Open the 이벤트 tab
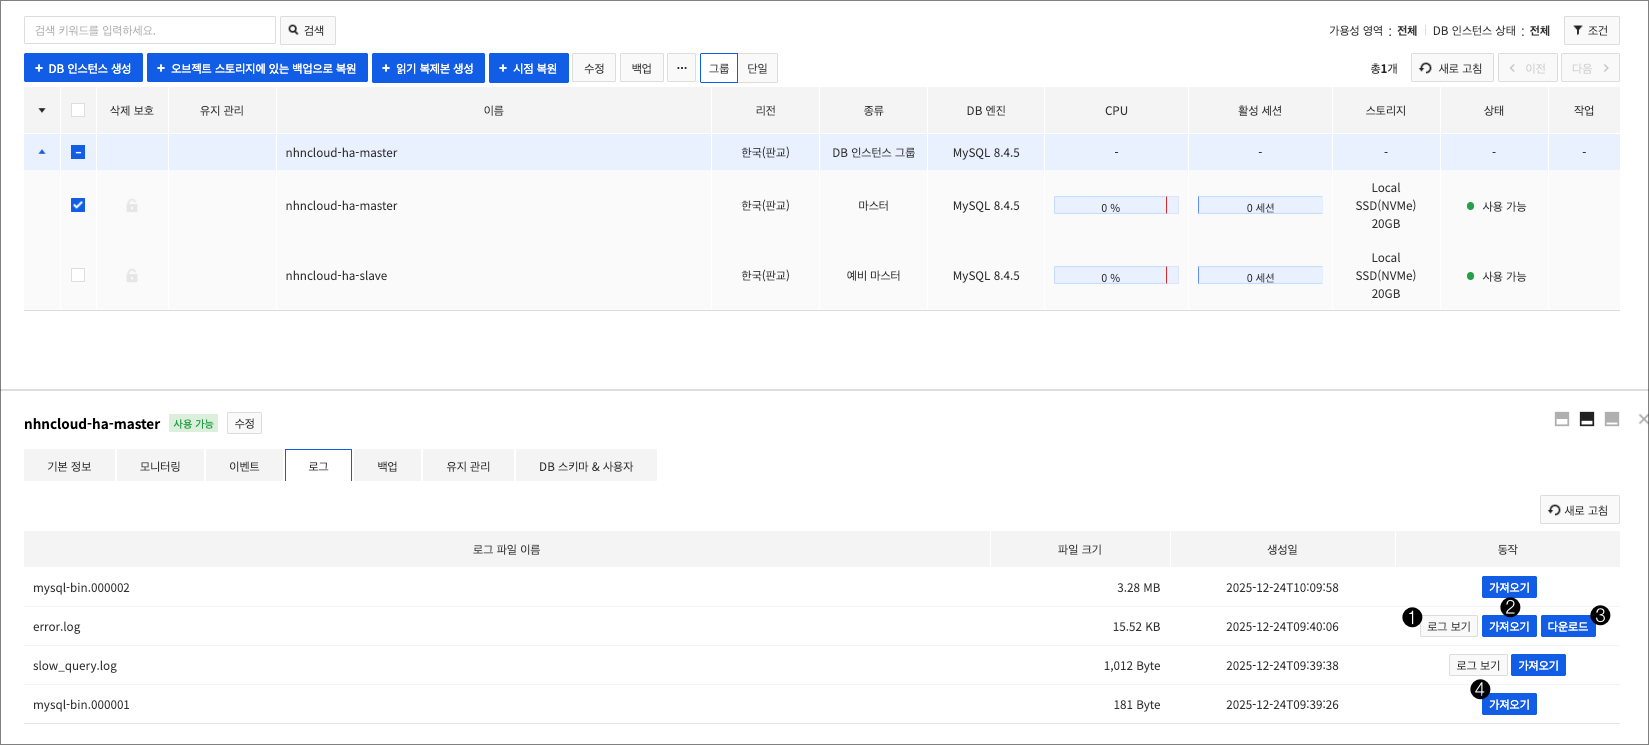 (x=244, y=466)
